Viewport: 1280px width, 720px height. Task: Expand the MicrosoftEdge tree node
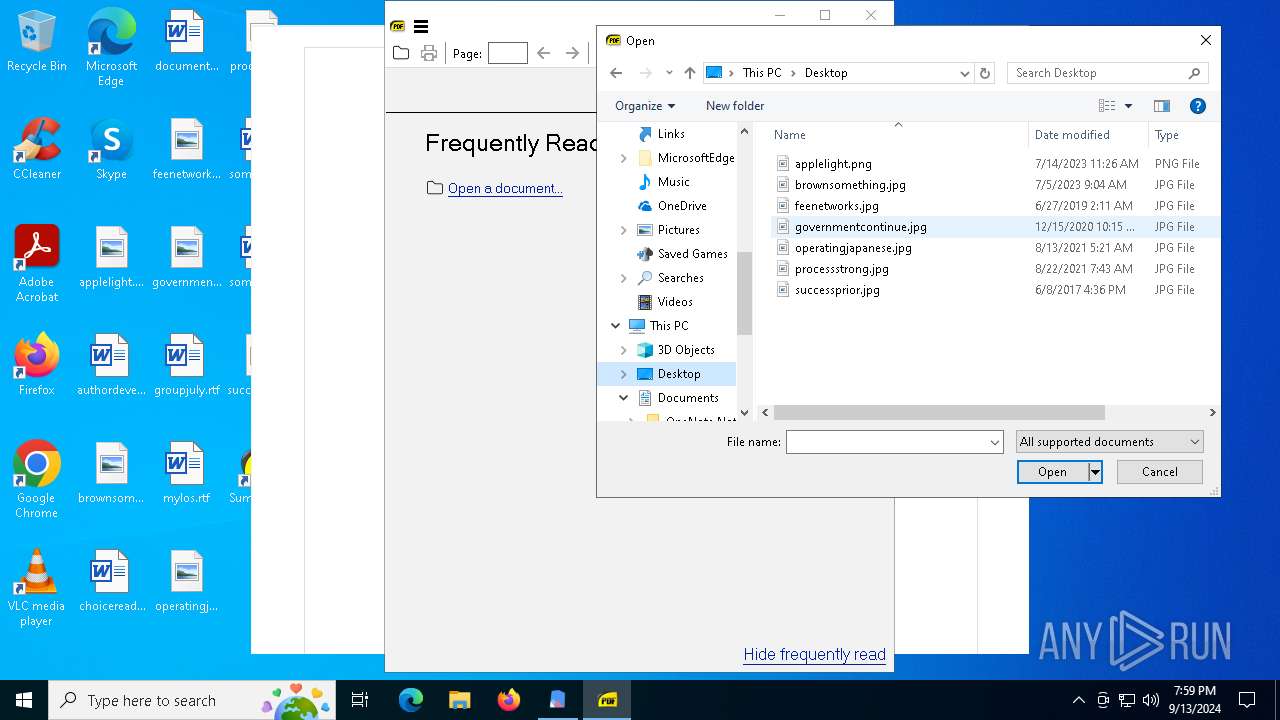coord(624,158)
